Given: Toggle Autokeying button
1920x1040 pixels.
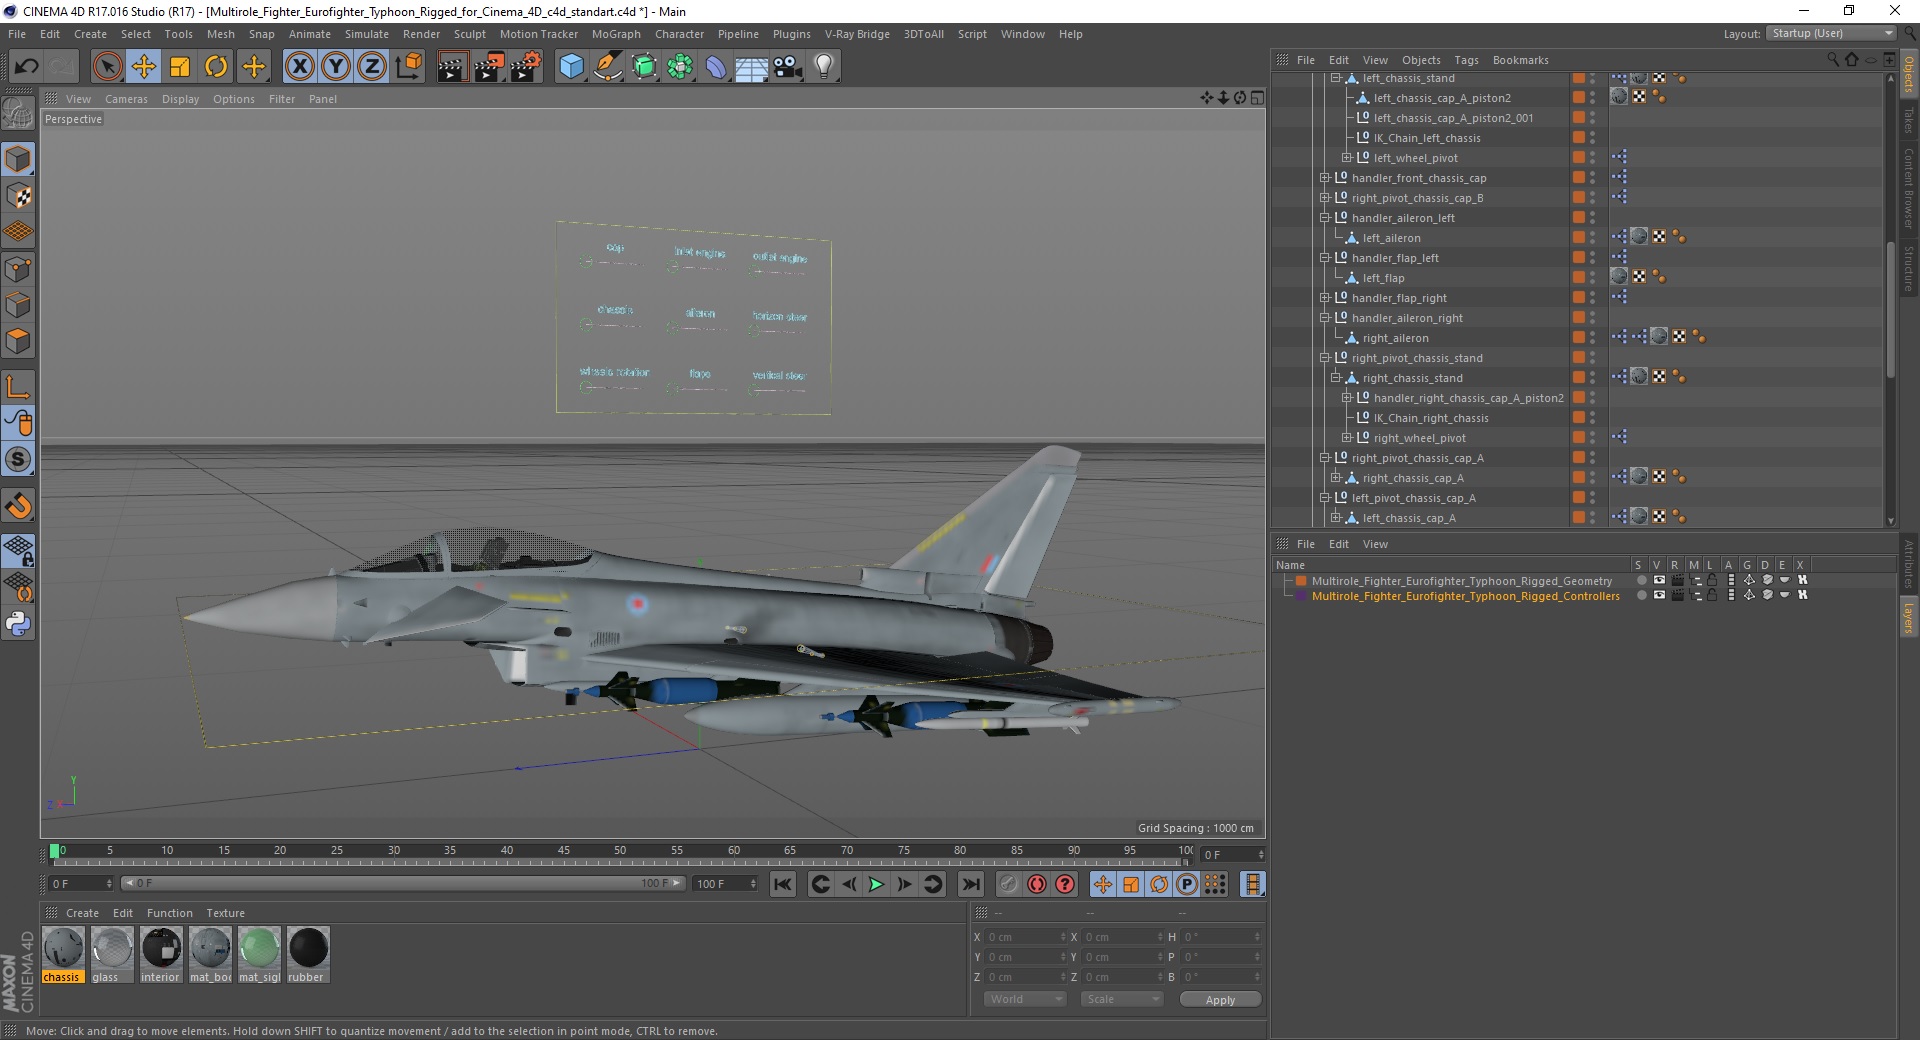Looking at the screenshot, I should 1037,884.
